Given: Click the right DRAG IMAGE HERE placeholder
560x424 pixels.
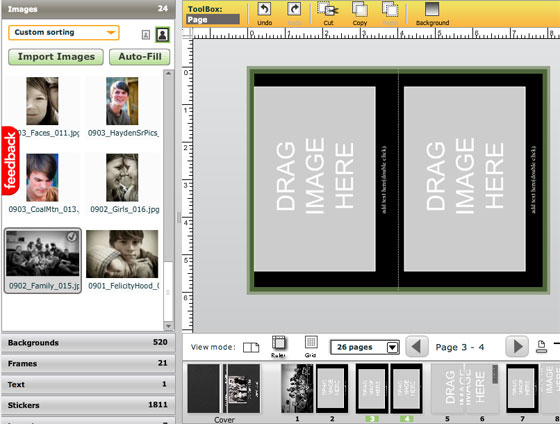Looking at the screenshot, I should 465,179.
